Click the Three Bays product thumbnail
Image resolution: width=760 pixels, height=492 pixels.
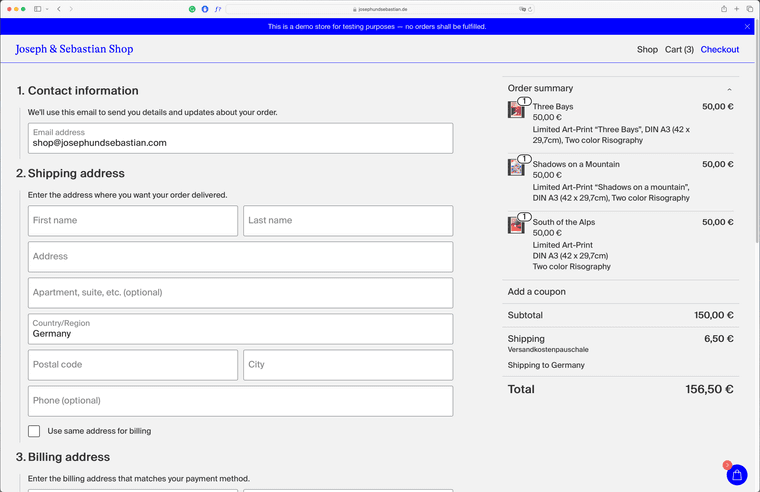click(x=516, y=110)
